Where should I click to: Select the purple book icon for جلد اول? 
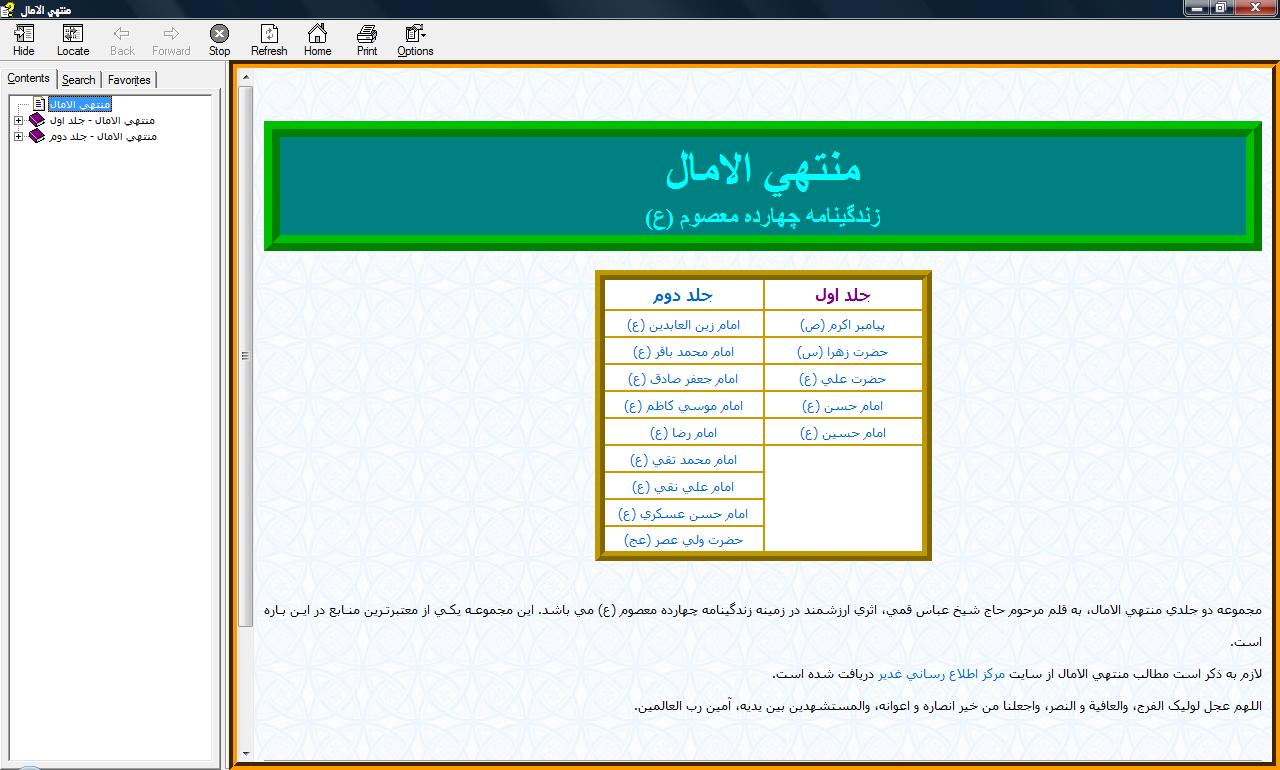[37, 120]
